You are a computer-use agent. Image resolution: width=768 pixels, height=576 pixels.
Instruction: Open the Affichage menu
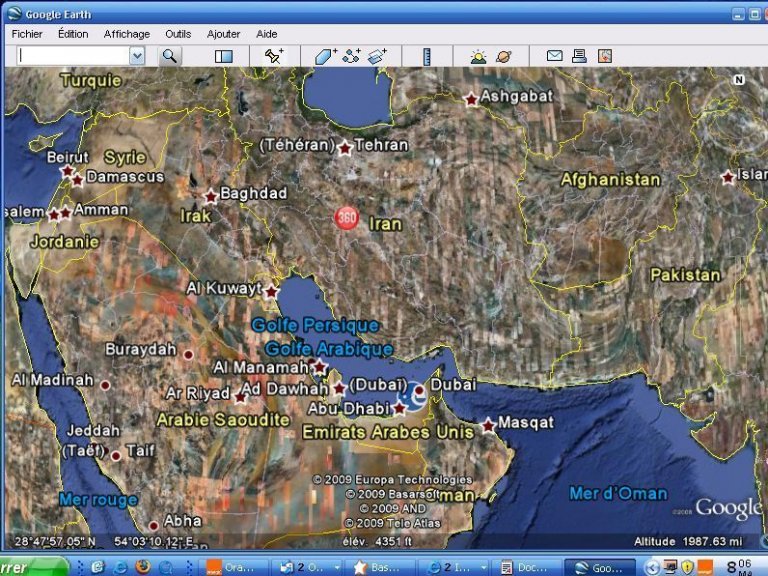pos(127,34)
